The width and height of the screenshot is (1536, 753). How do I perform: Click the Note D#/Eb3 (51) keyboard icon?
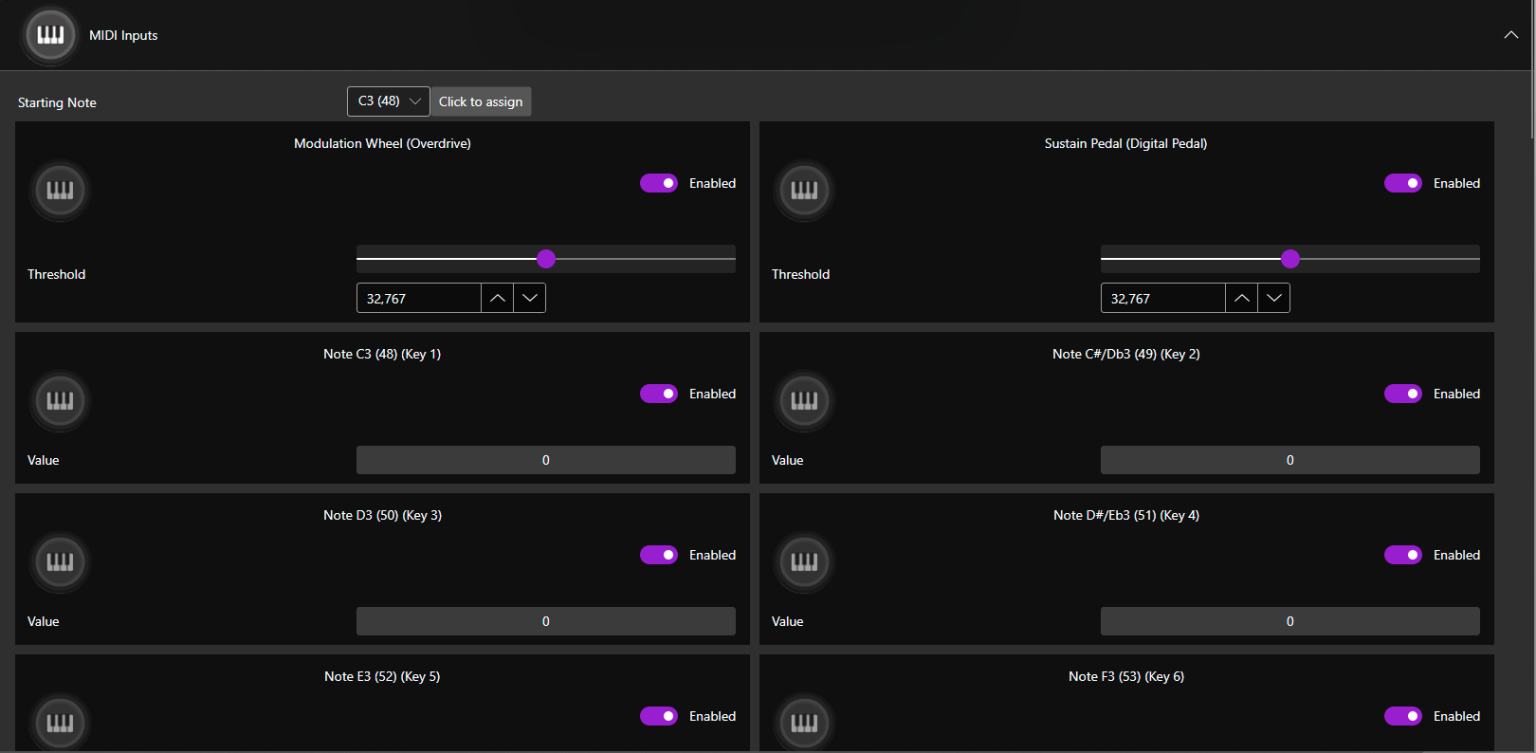point(803,562)
